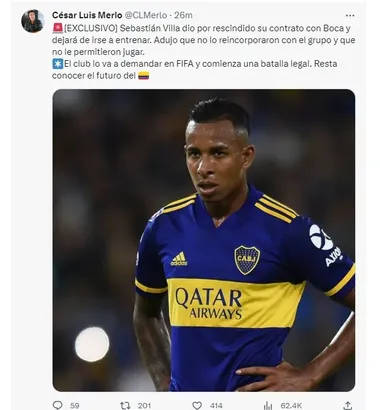This screenshot has width=380, height=410.
Task: Click the 201 retweets count
Action: 144,406
